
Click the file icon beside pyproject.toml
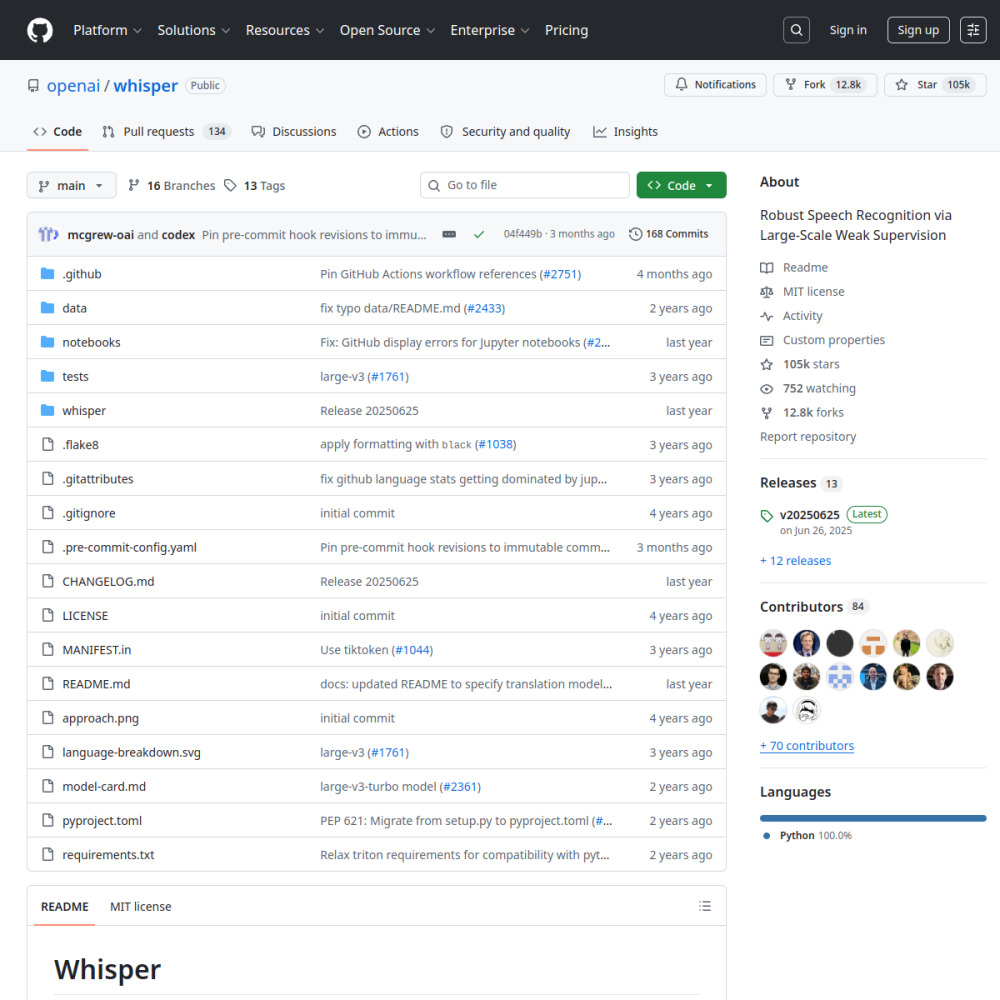coord(48,820)
